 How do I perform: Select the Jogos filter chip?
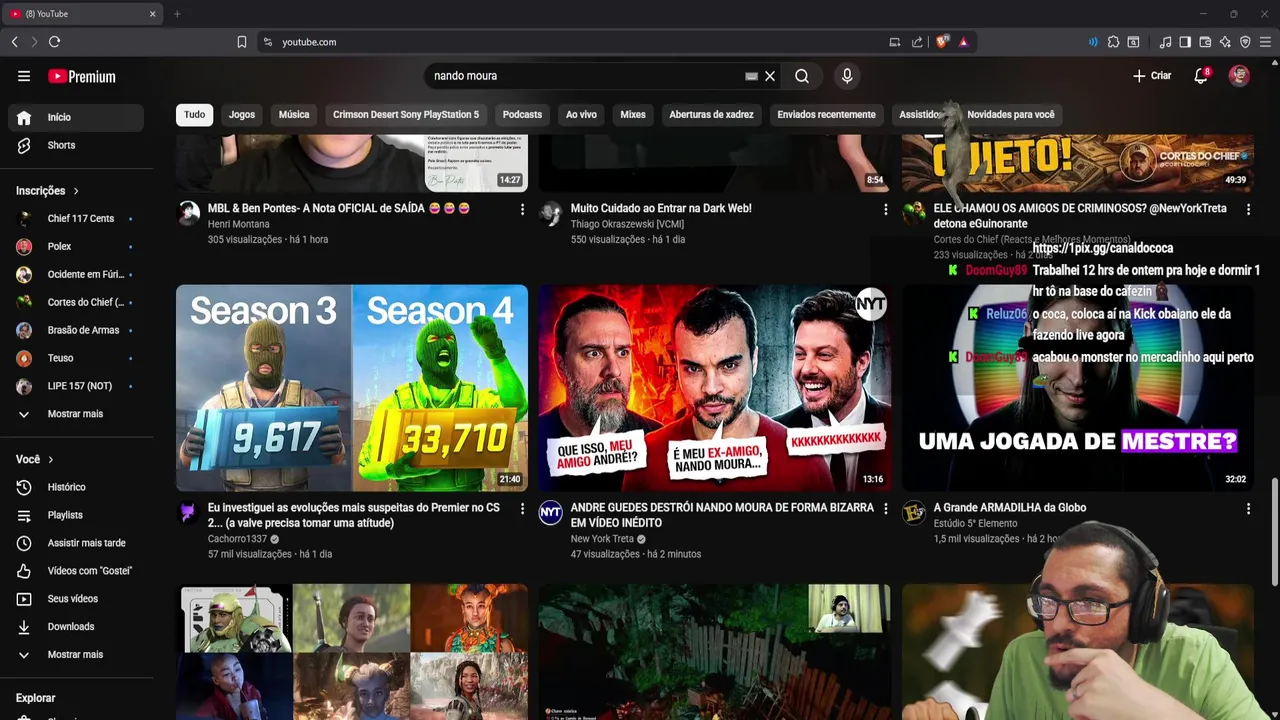point(242,114)
